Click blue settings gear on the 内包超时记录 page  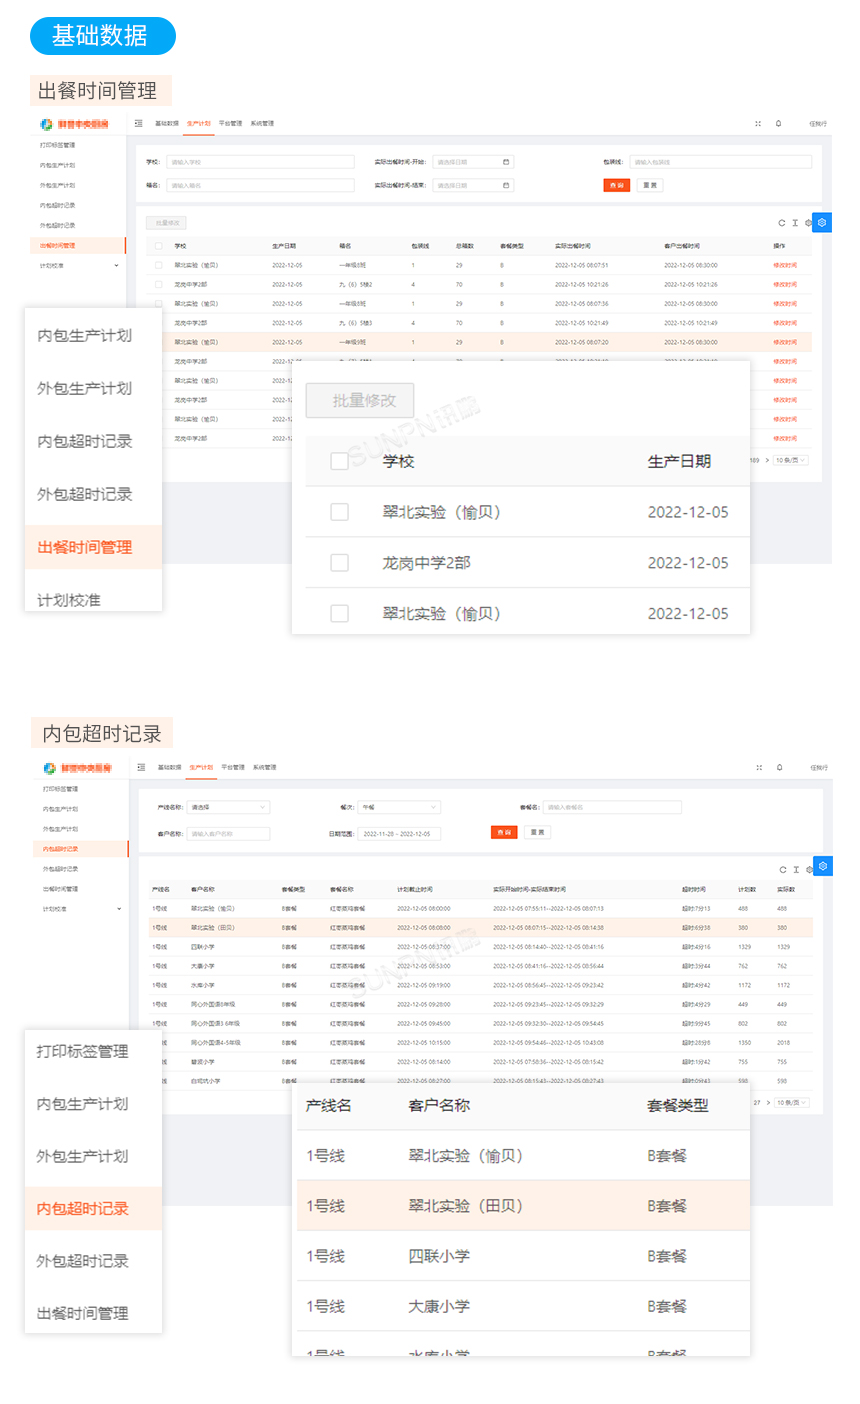coord(823,866)
